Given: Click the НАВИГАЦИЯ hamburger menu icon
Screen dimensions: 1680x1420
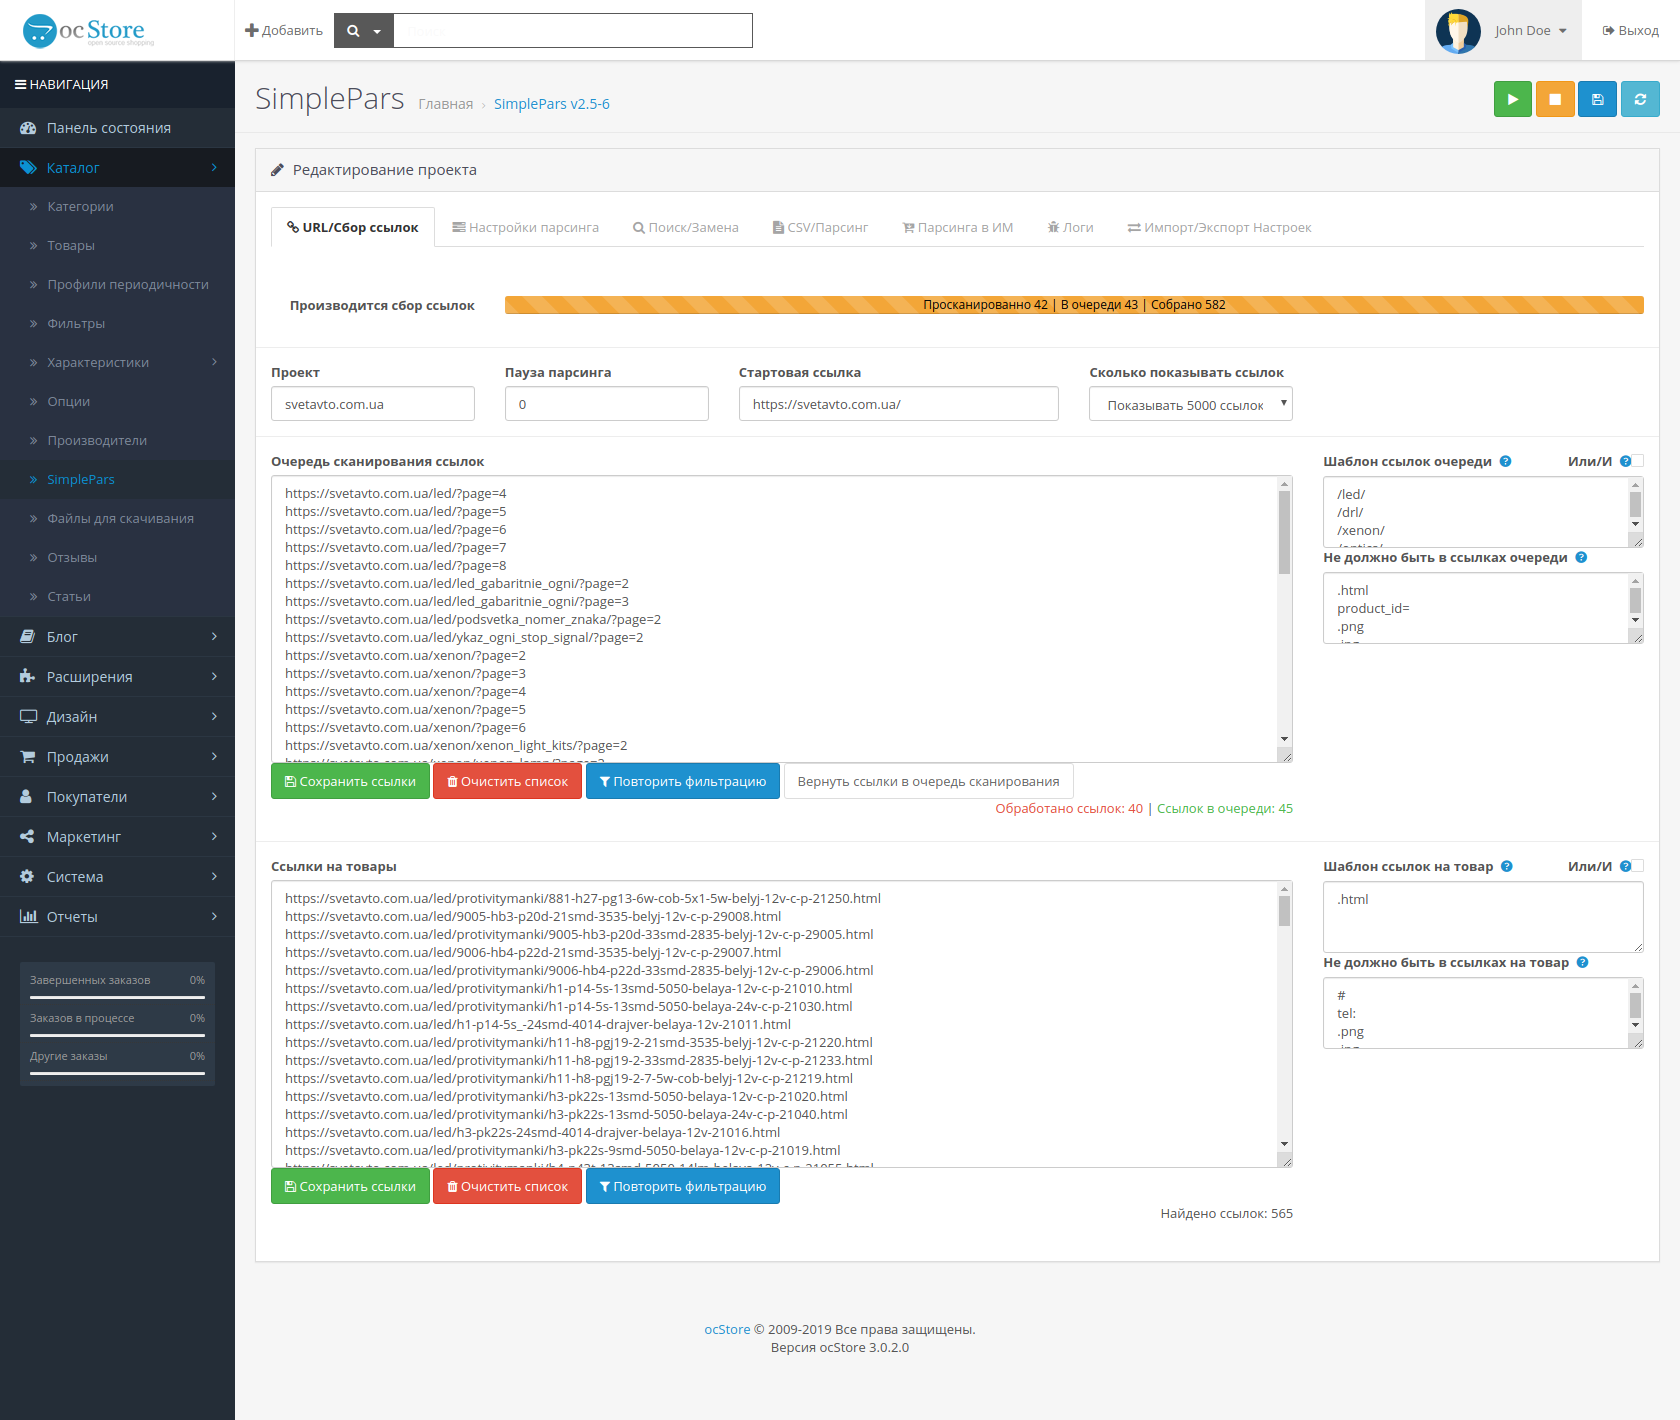Looking at the screenshot, I should point(20,84).
